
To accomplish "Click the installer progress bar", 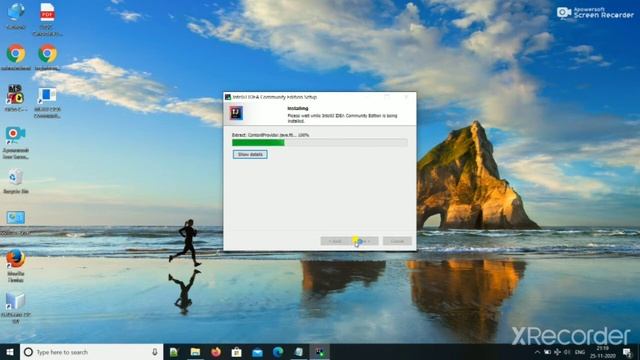I will coord(320,142).
